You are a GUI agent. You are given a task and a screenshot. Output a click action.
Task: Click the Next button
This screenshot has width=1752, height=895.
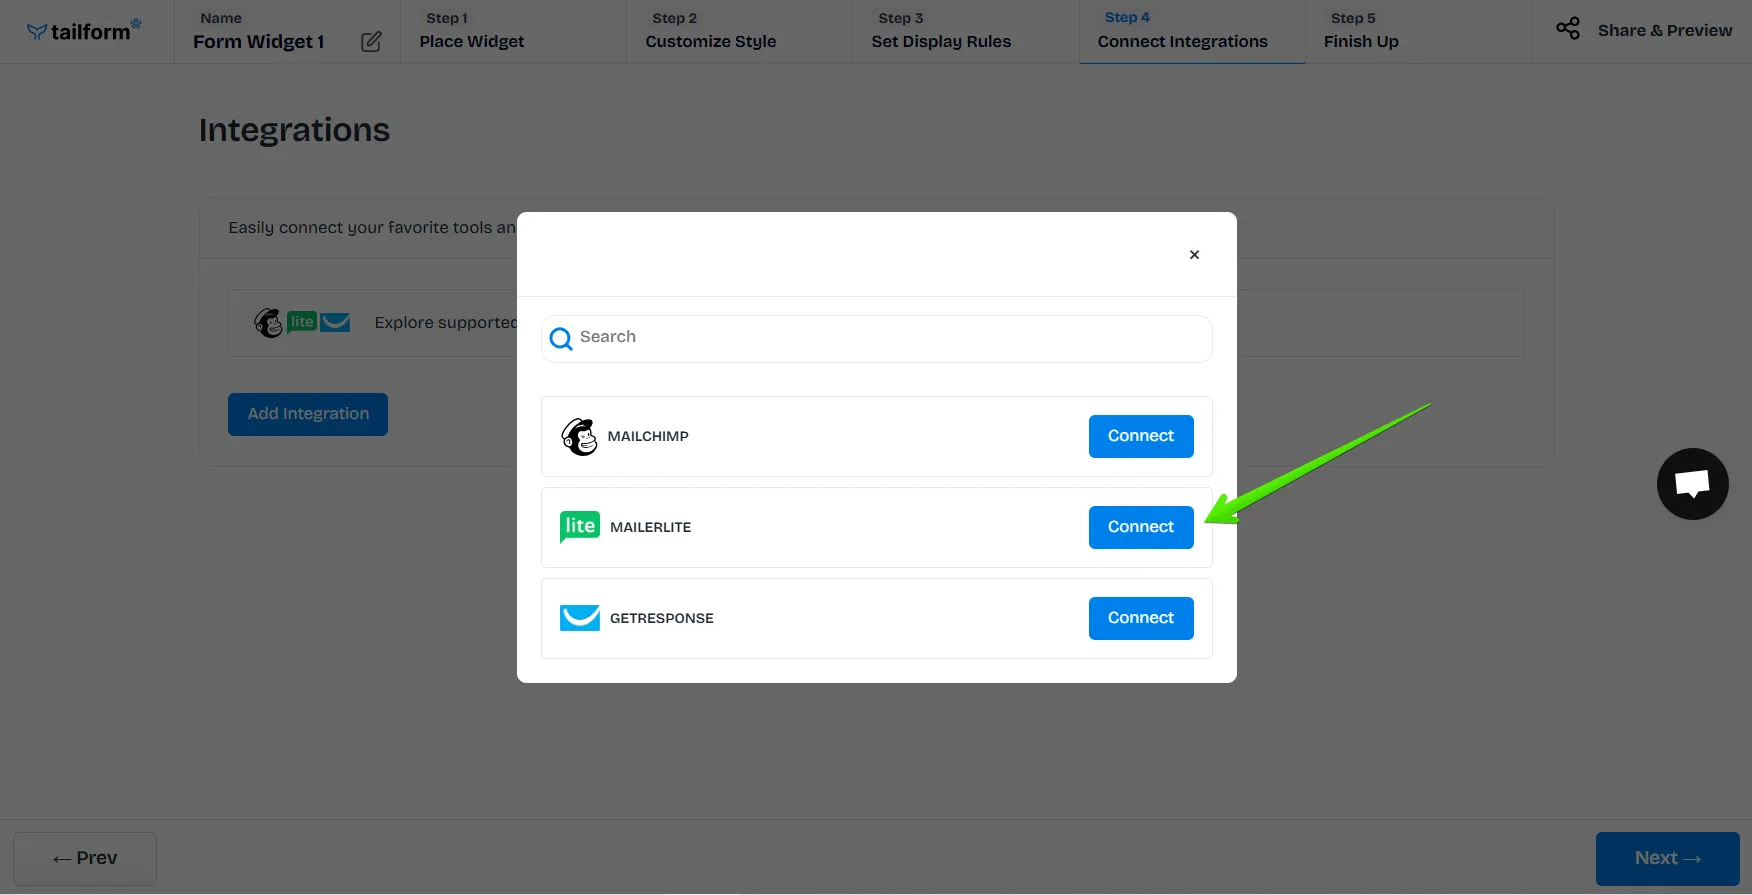pyautogui.click(x=1667, y=859)
